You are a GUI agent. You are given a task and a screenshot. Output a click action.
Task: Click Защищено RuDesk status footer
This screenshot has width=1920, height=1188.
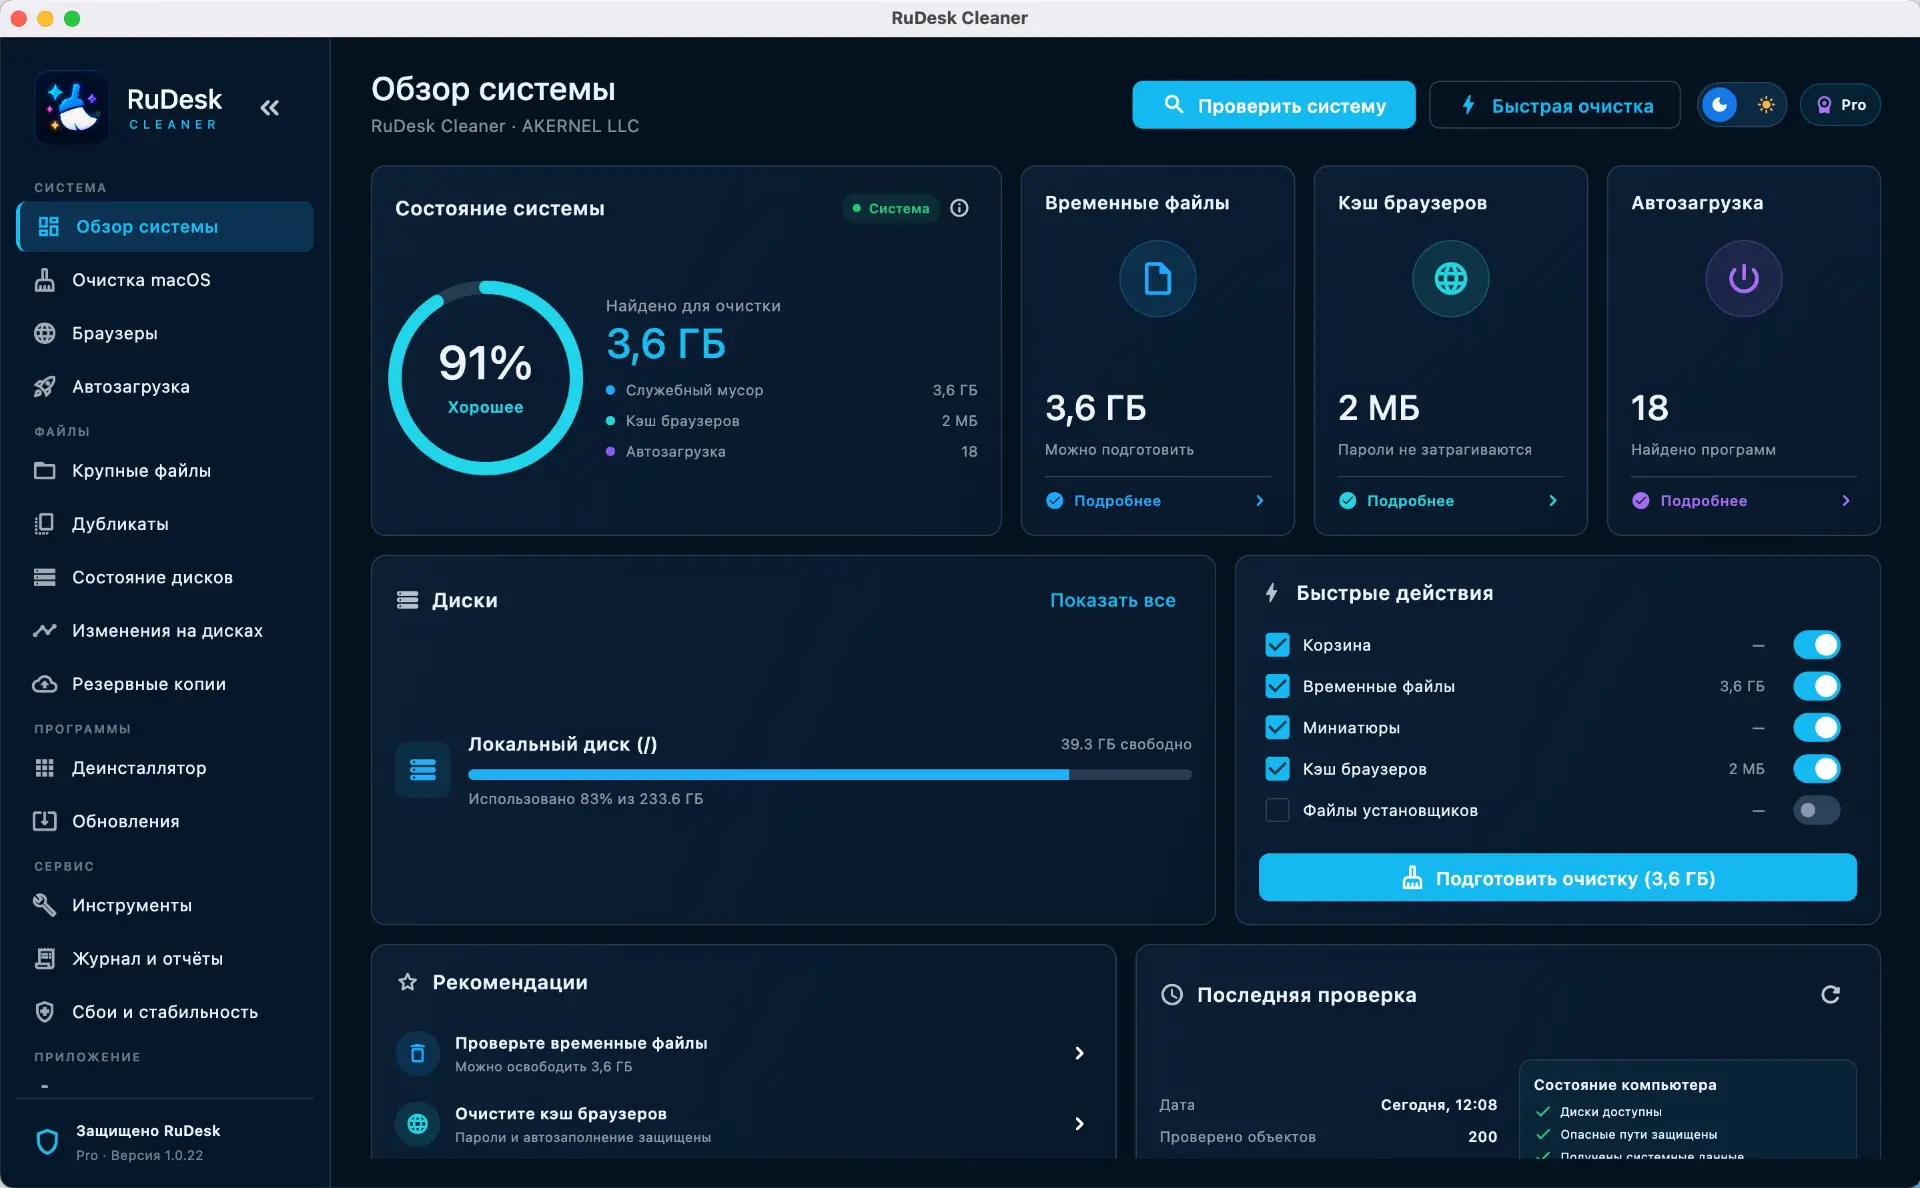pyautogui.click(x=165, y=1142)
